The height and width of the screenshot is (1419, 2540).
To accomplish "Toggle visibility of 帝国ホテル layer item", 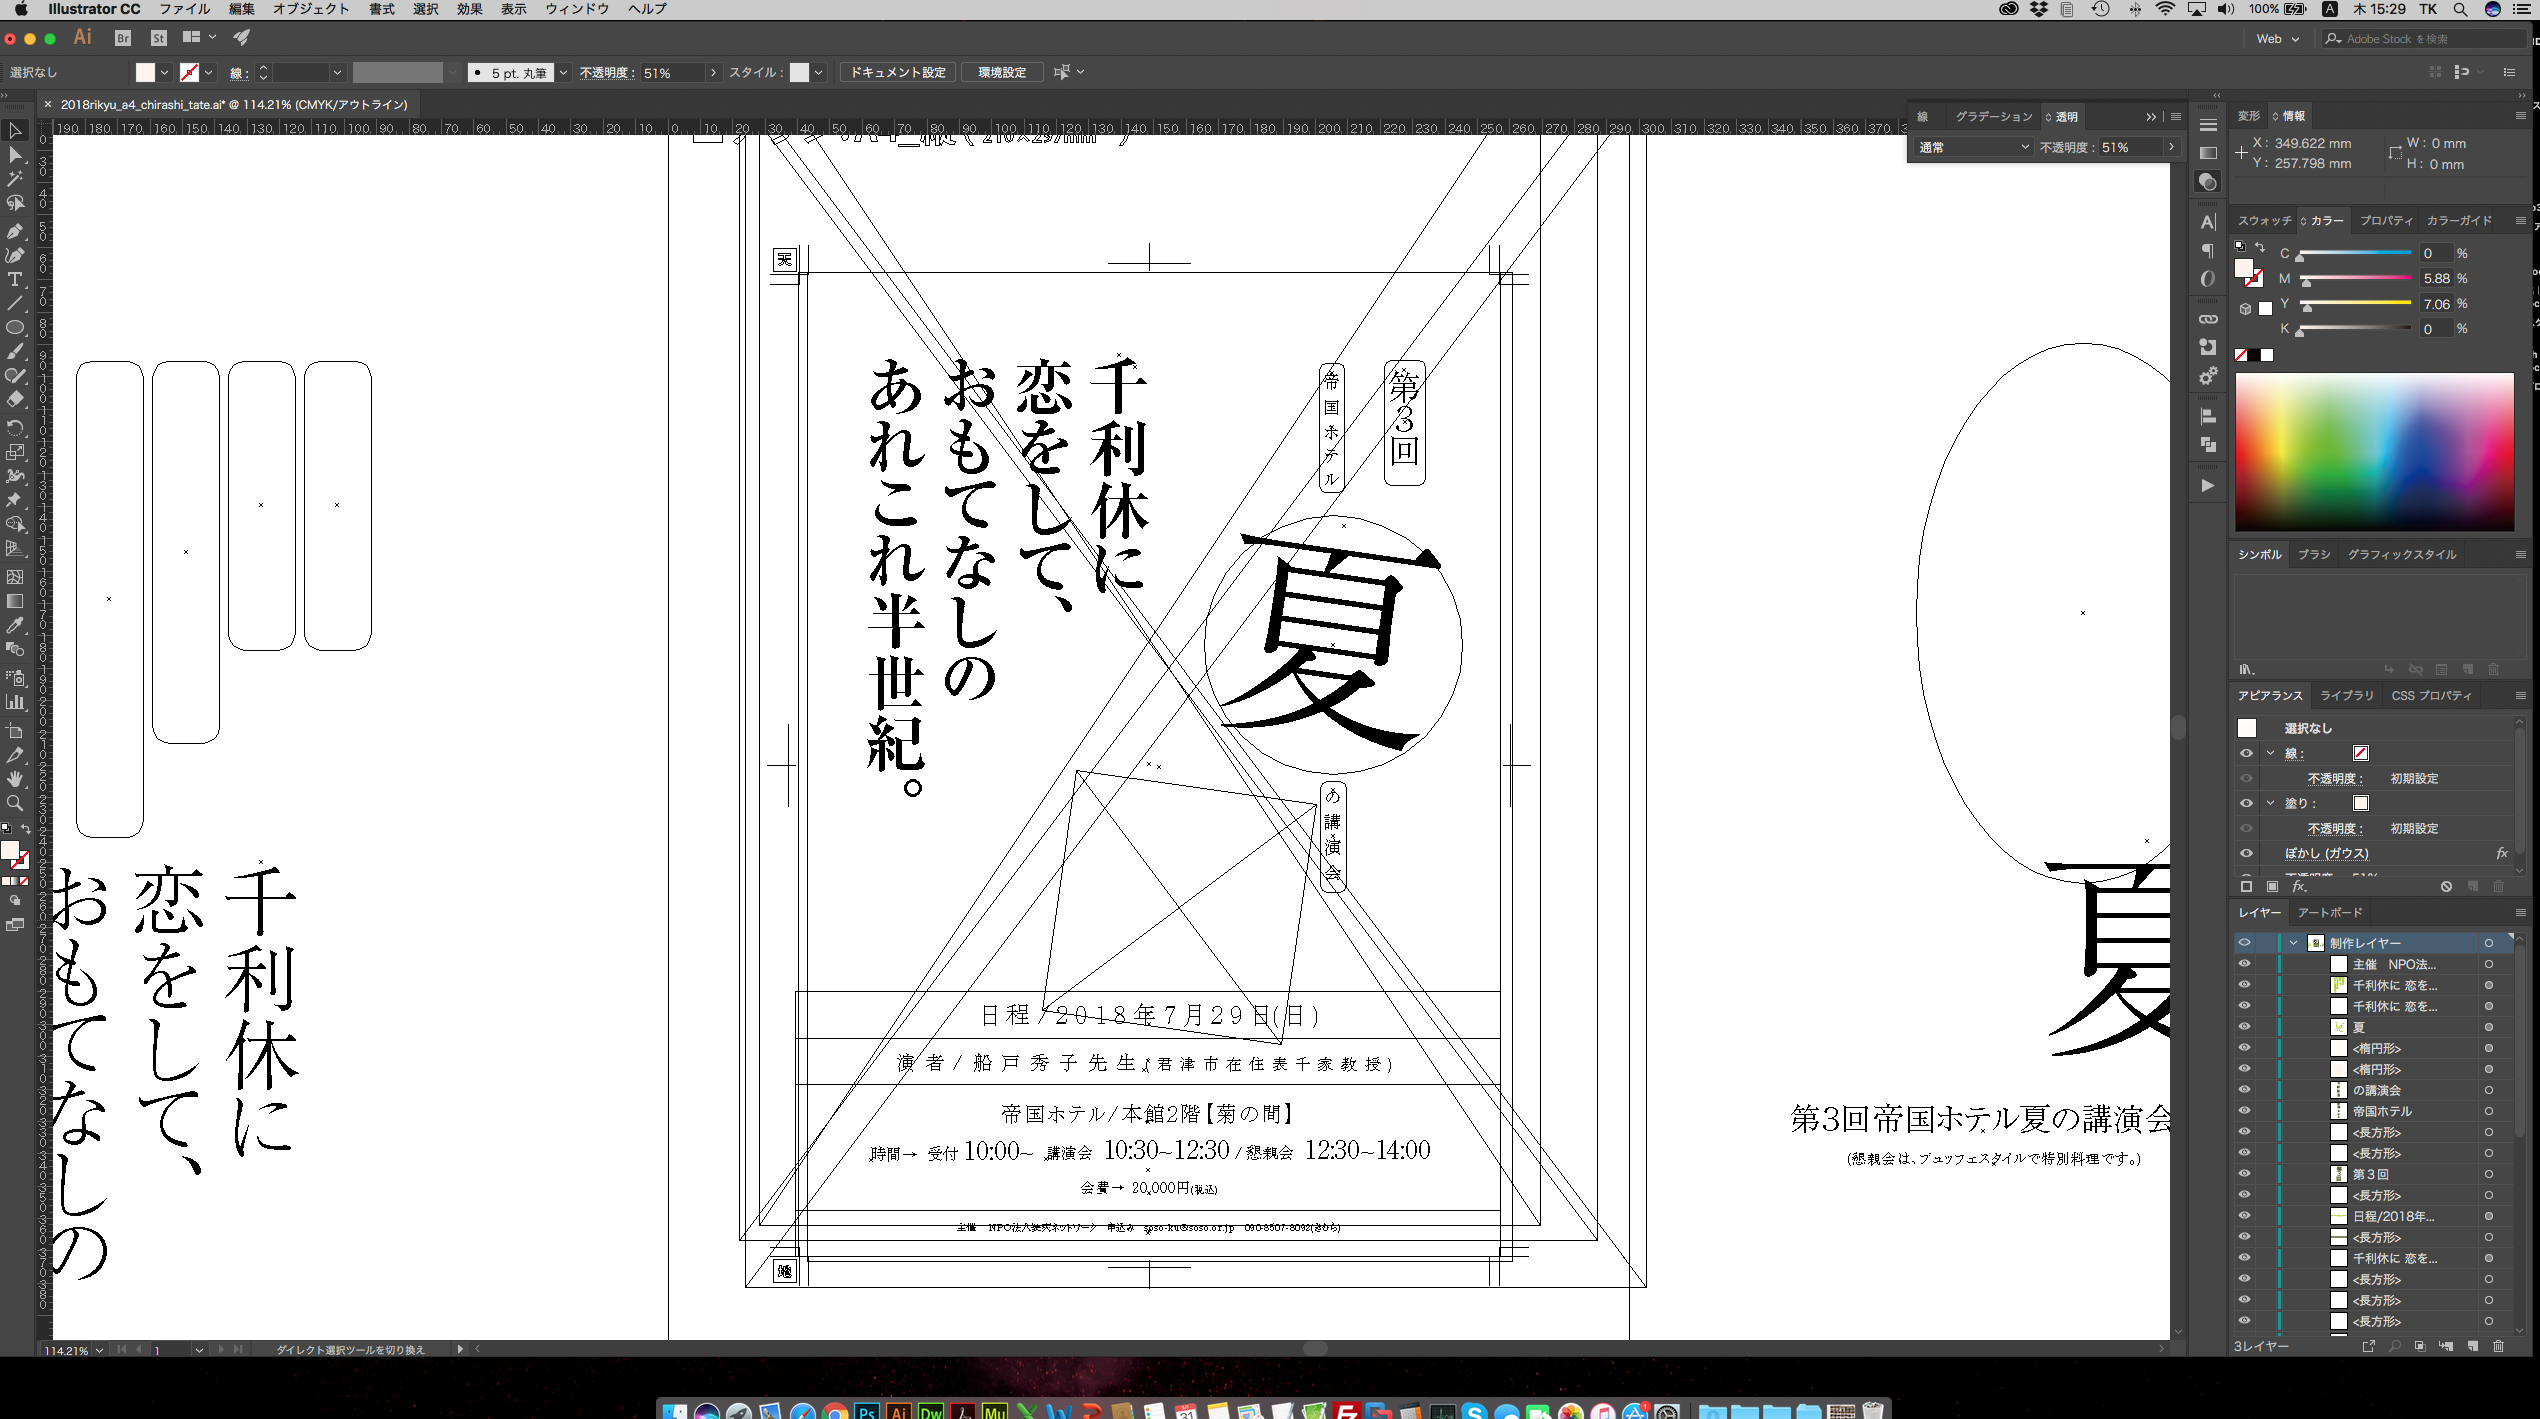I will 2244,1111.
